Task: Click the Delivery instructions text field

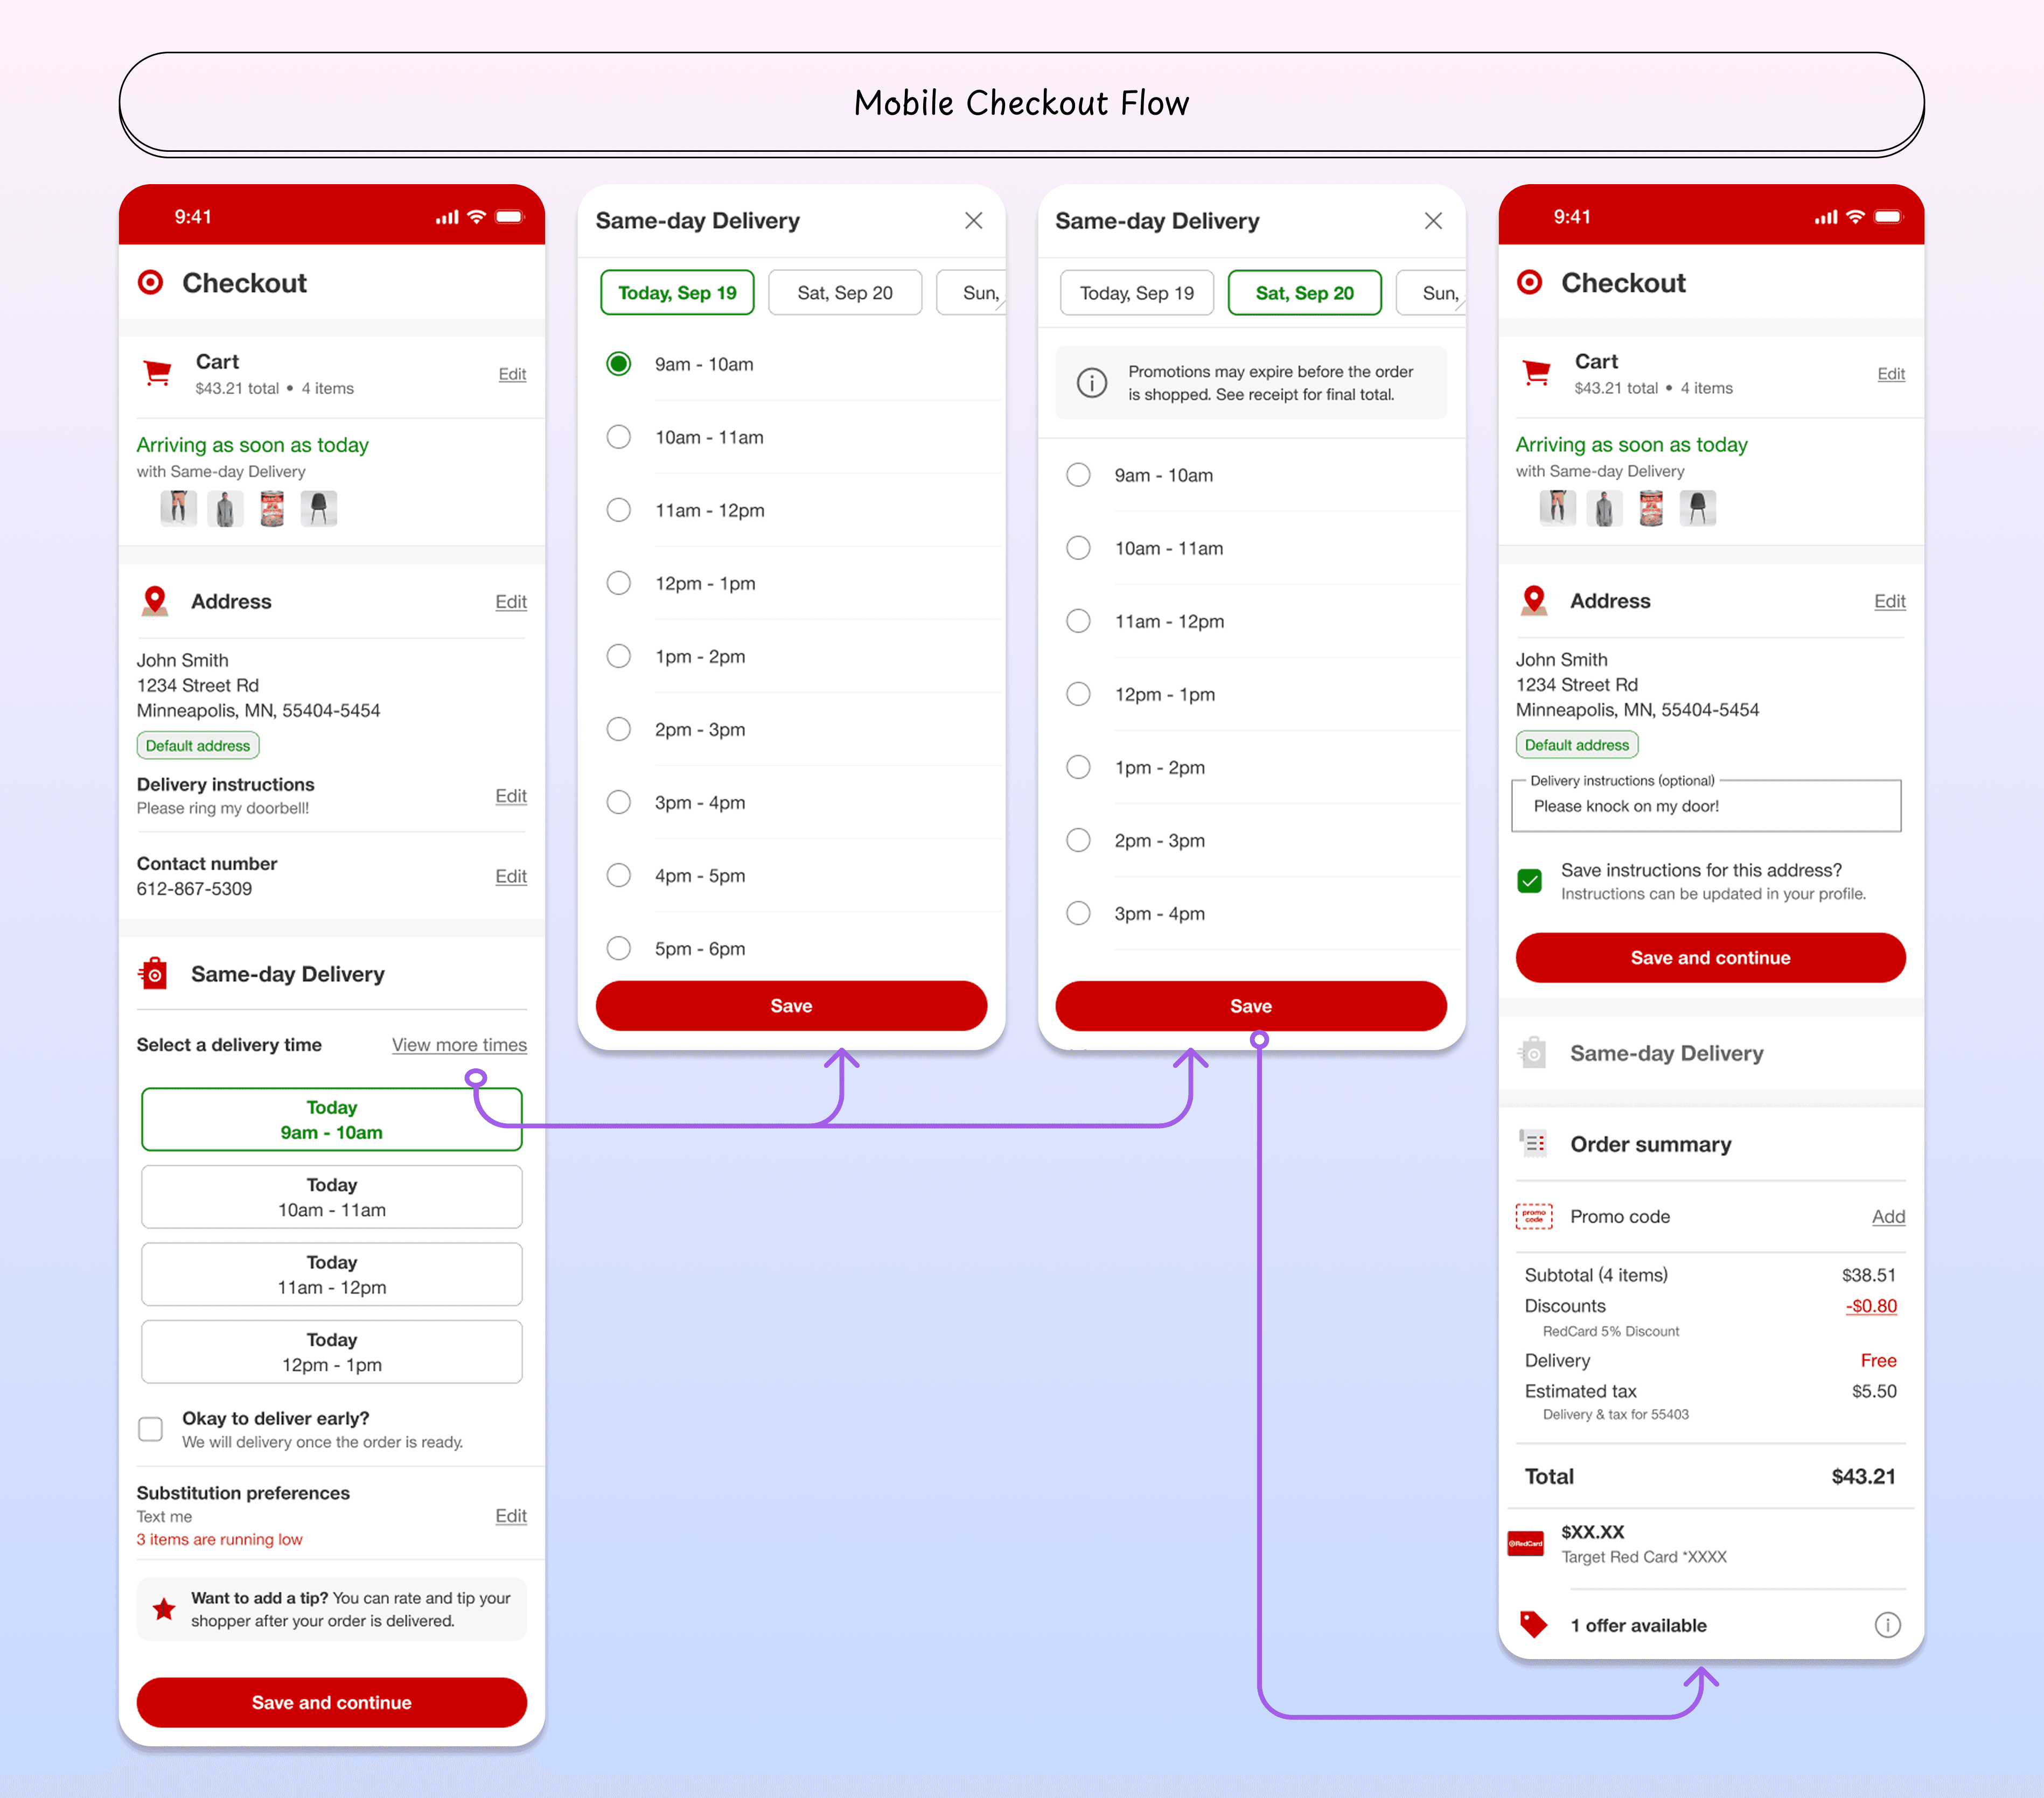Action: tap(1706, 806)
